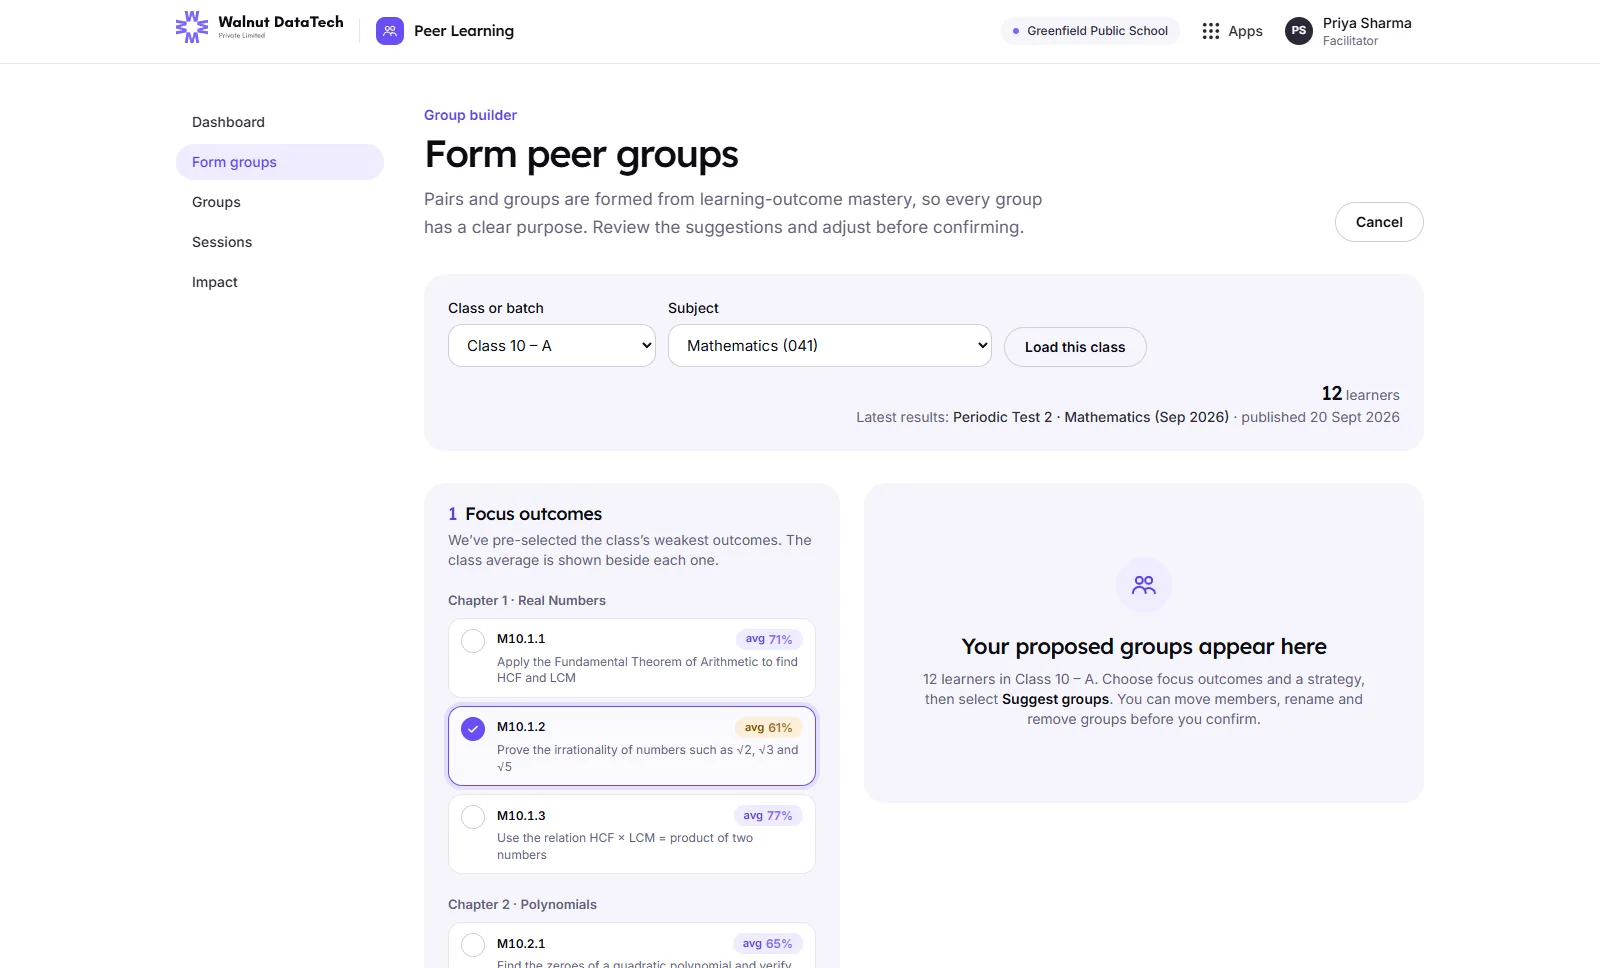
Task: Click the Chapter 2 · Polynomials heading
Action: pyautogui.click(x=522, y=905)
